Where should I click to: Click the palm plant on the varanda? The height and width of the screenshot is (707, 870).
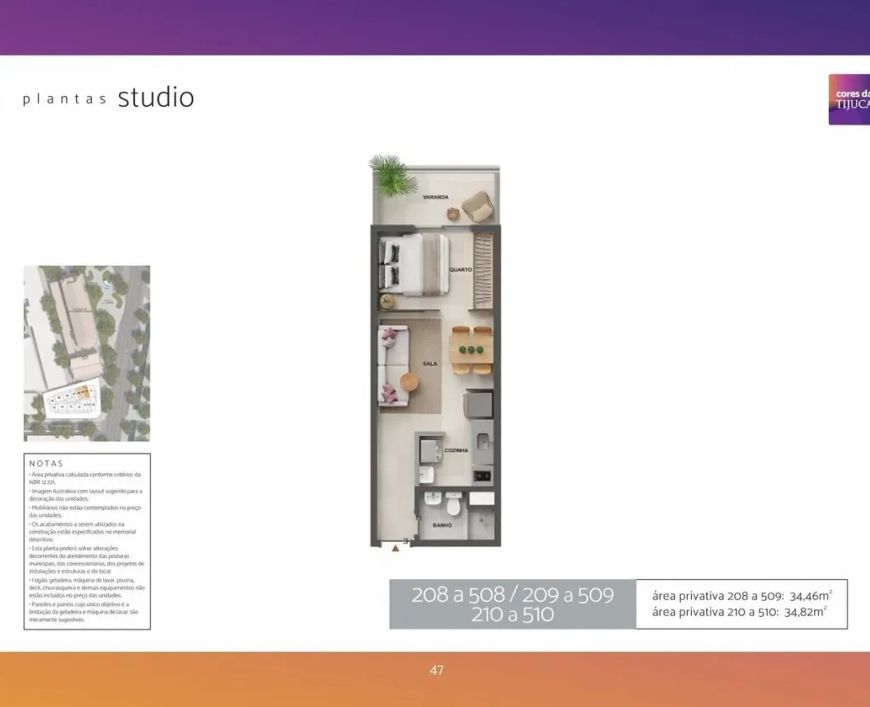click(393, 175)
